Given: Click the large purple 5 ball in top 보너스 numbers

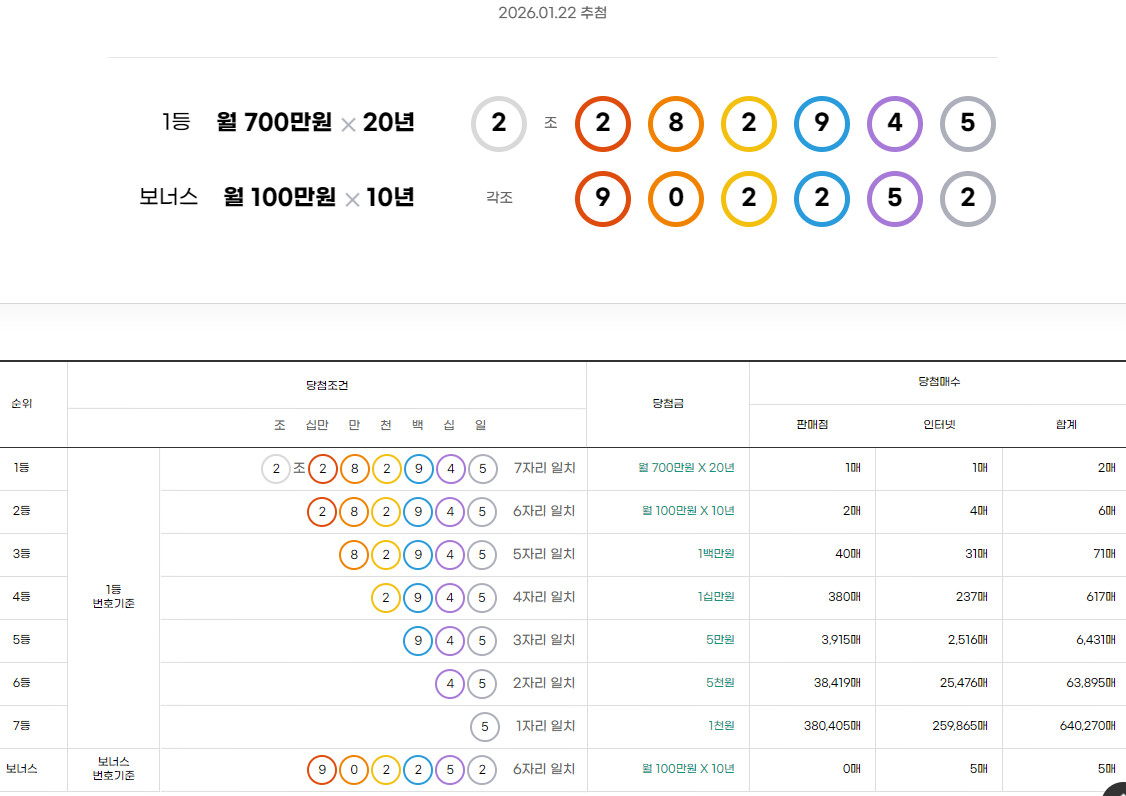Looking at the screenshot, I should pos(895,198).
